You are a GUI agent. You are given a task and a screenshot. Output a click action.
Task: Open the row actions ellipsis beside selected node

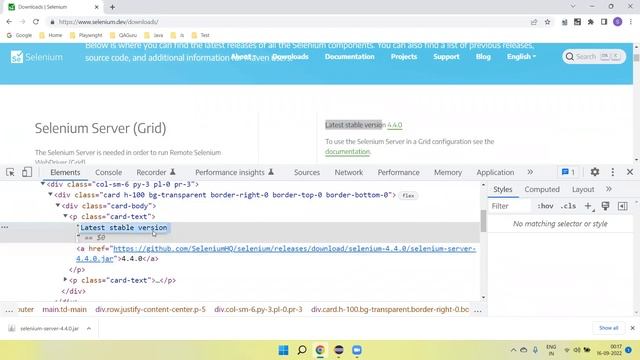click(x=5, y=227)
